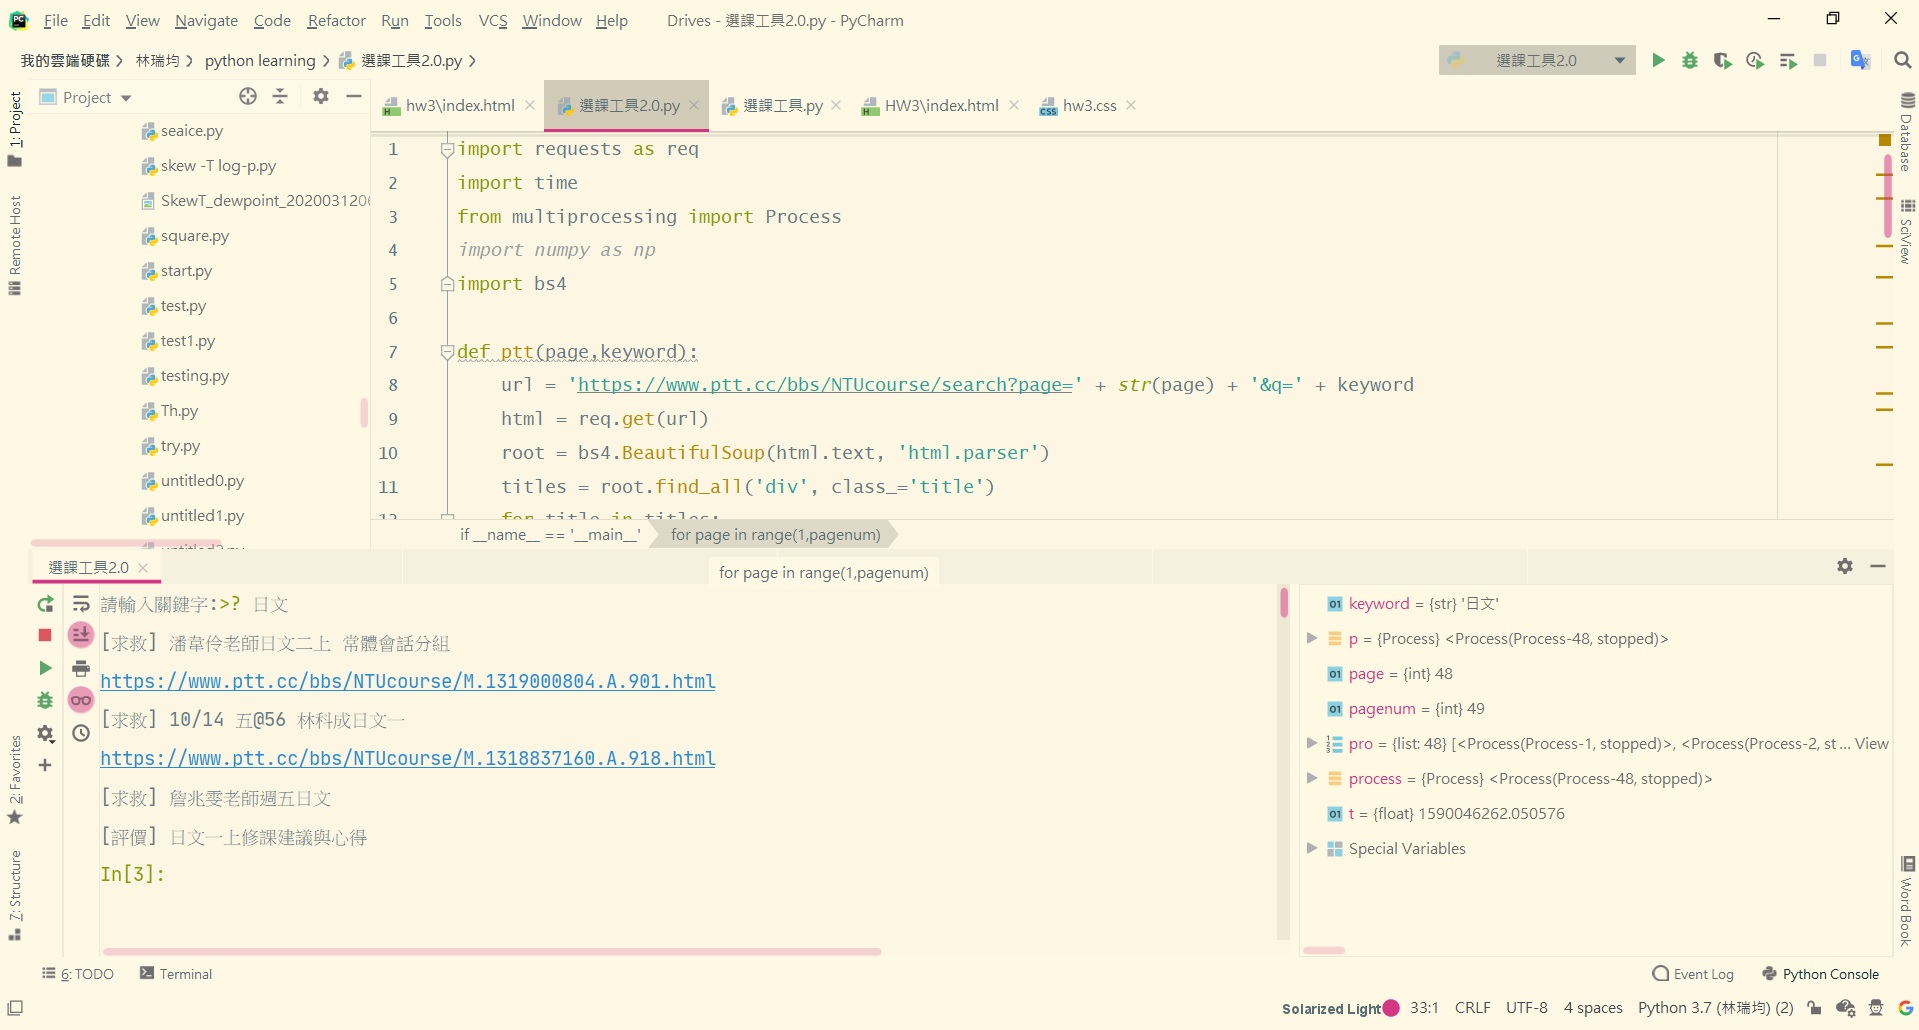
Task: Hide the Project panel with minus icon
Action: (354, 96)
